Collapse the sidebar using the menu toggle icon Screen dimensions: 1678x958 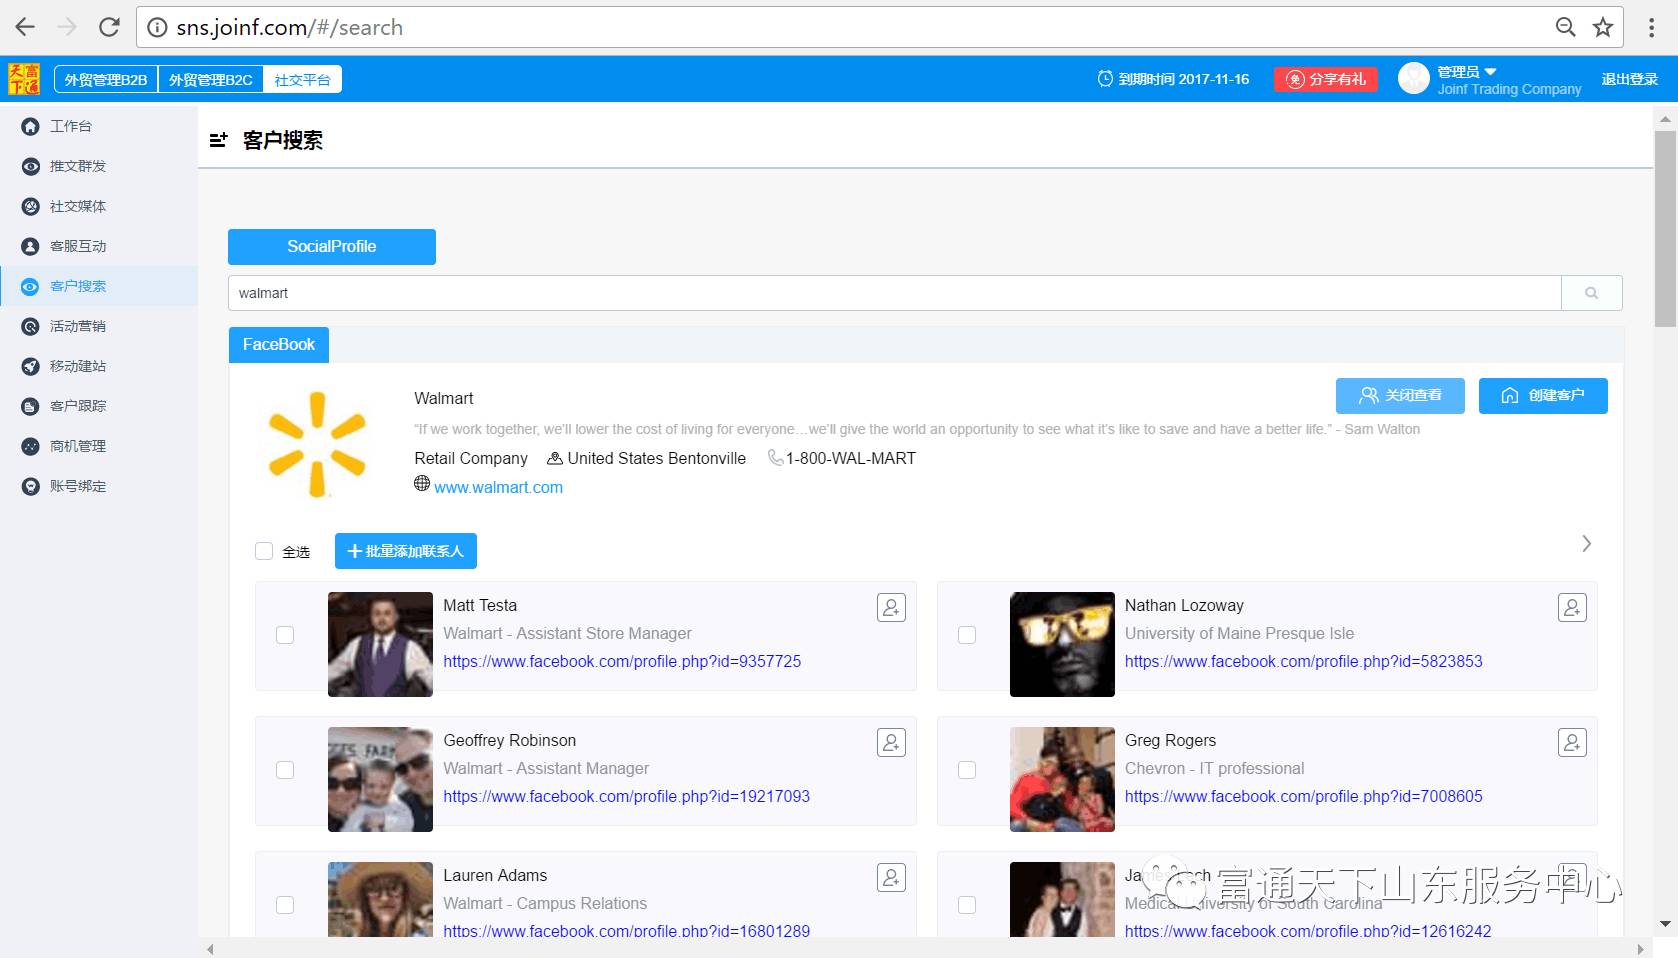click(x=218, y=140)
